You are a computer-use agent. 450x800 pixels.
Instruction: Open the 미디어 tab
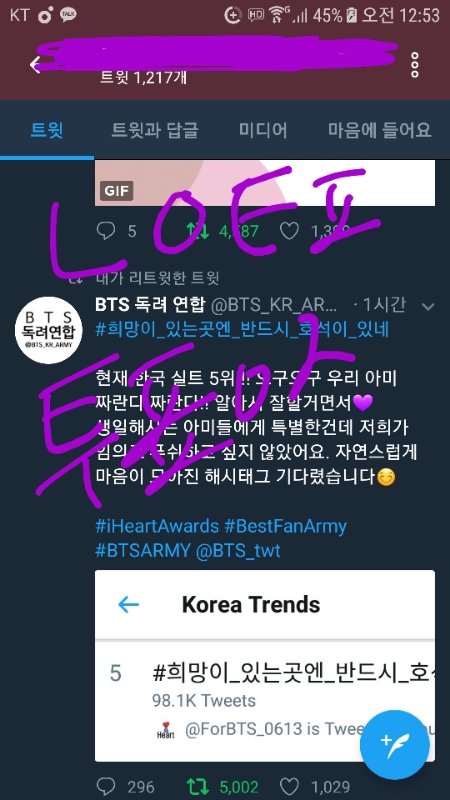pyautogui.click(x=263, y=130)
